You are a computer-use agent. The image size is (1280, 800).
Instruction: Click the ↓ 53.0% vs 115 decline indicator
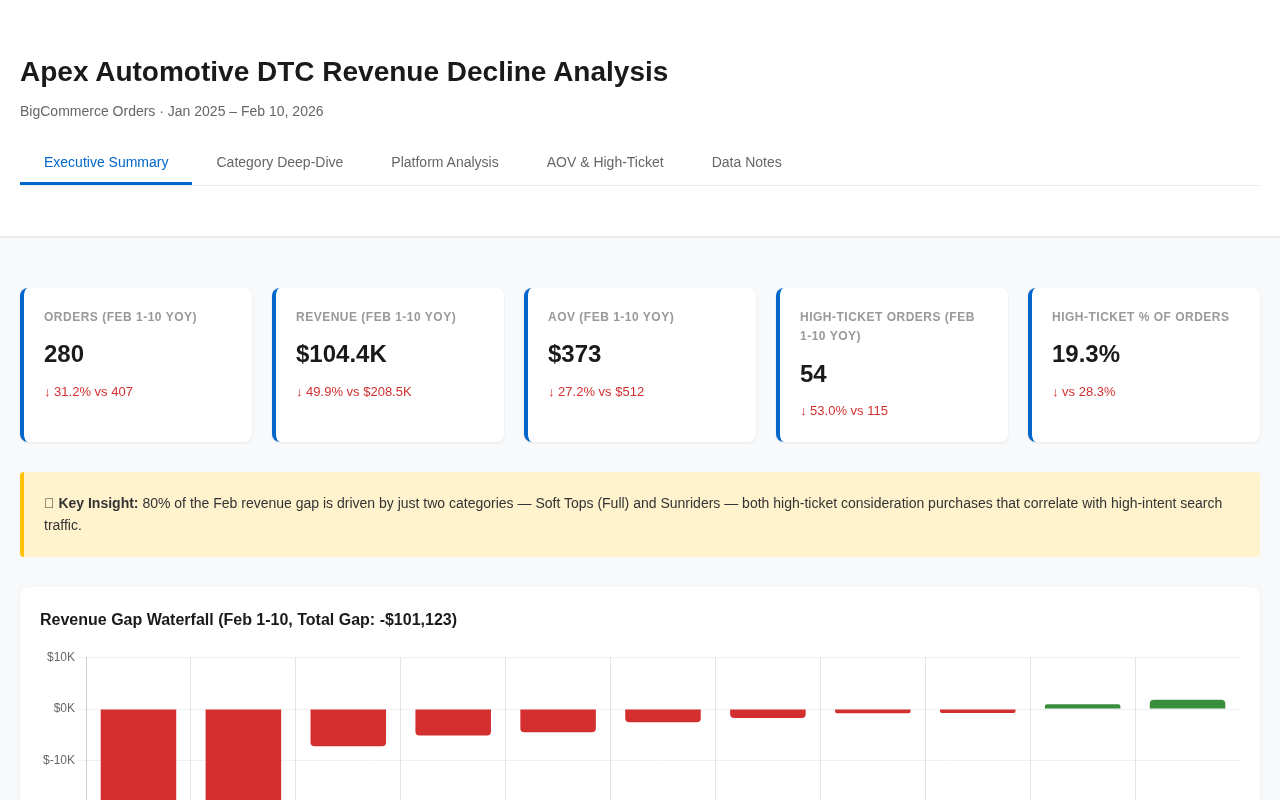tap(844, 409)
